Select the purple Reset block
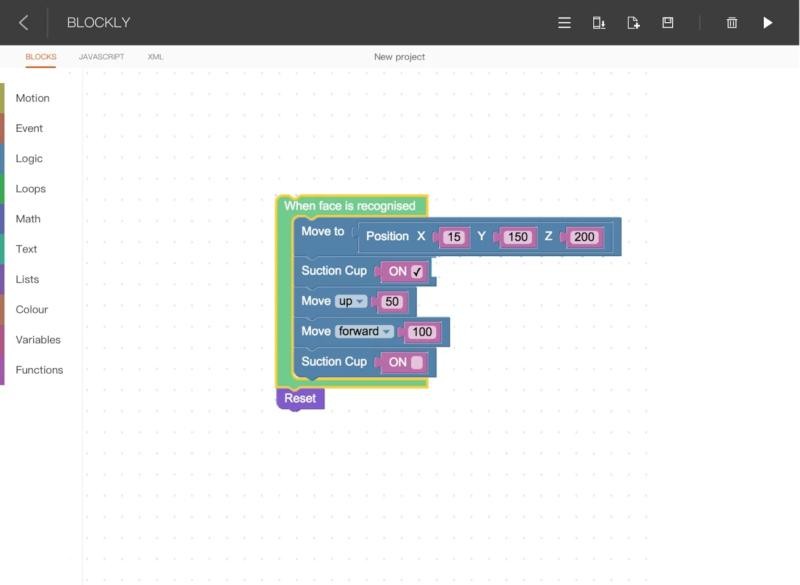The width and height of the screenshot is (800, 585). [300, 398]
